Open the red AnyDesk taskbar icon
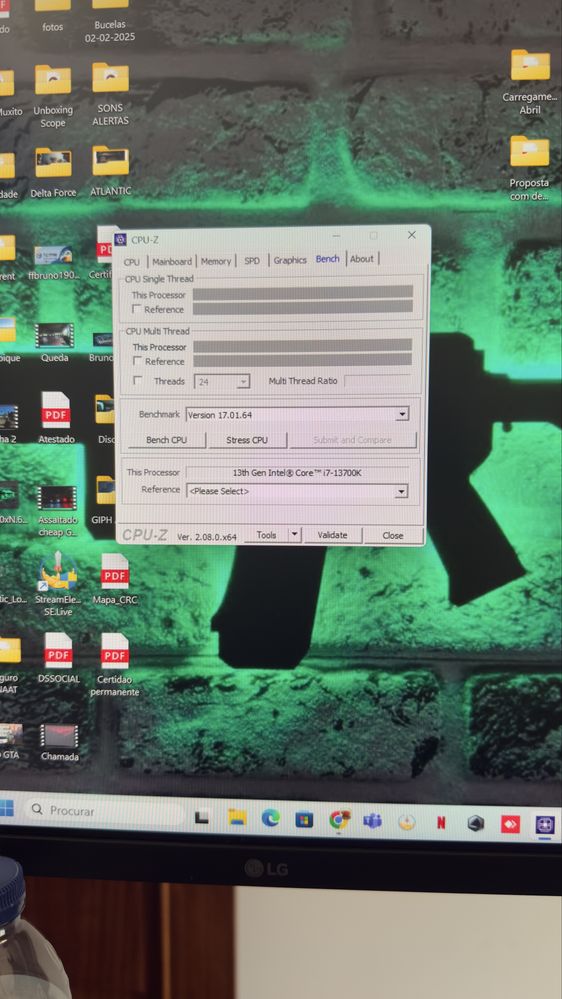The height and width of the screenshot is (999, 562). 510,824
